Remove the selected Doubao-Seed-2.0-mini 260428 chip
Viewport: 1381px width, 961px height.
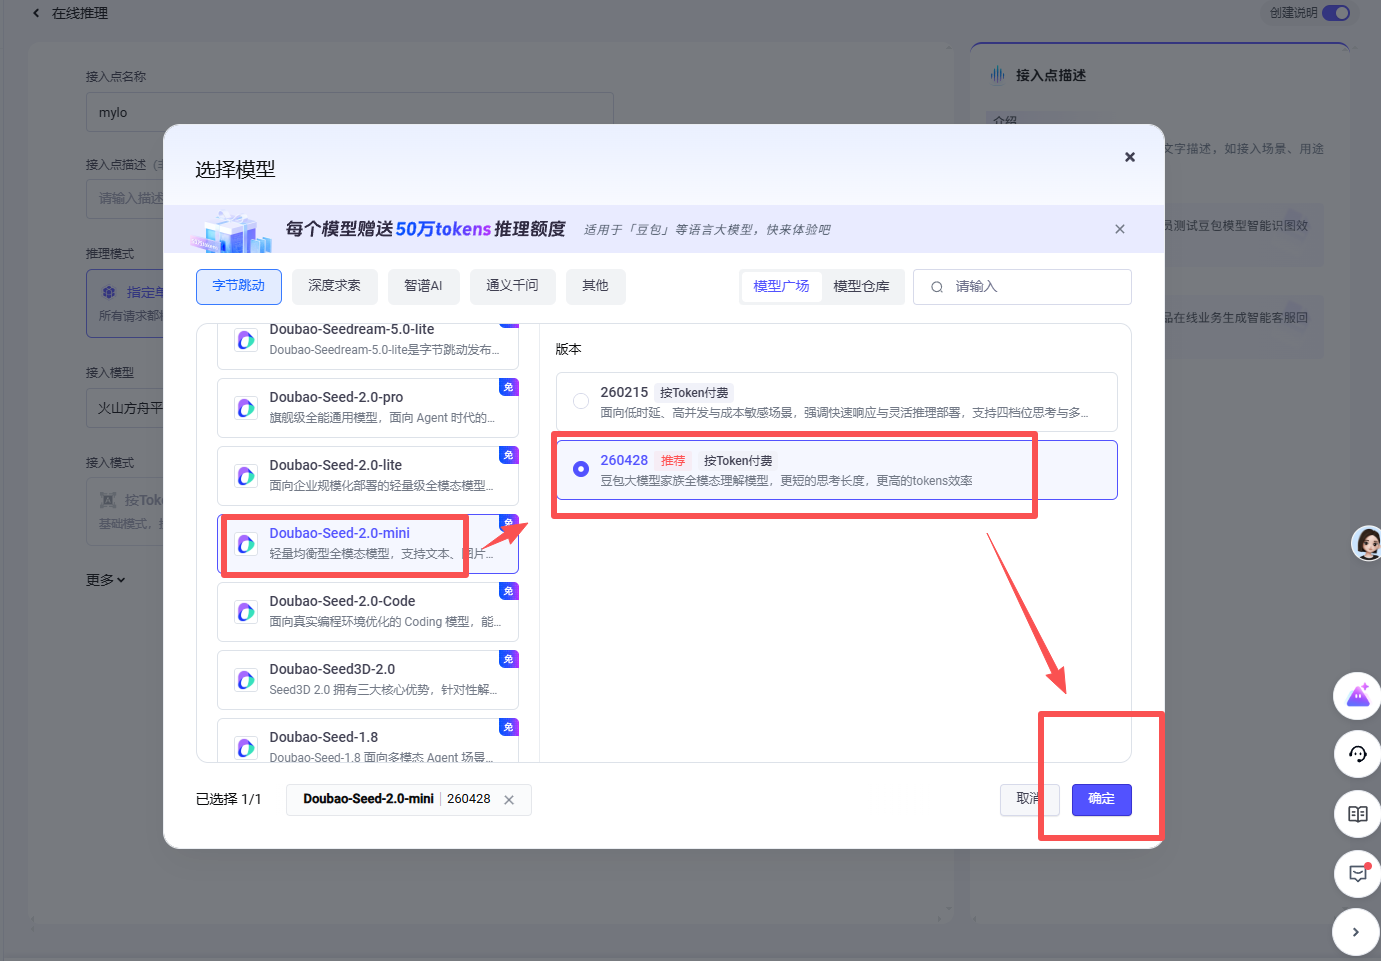pos(509,800)
